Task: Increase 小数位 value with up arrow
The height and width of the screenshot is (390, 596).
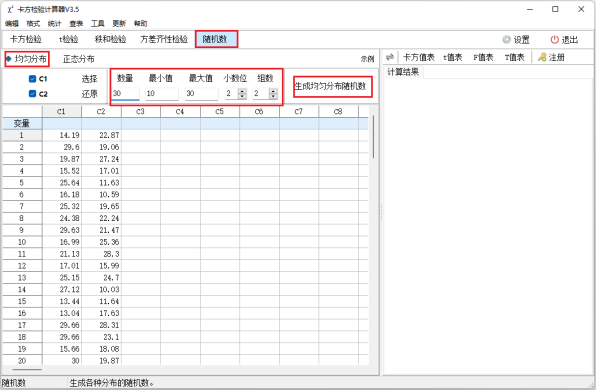Action: coord(242,91)
